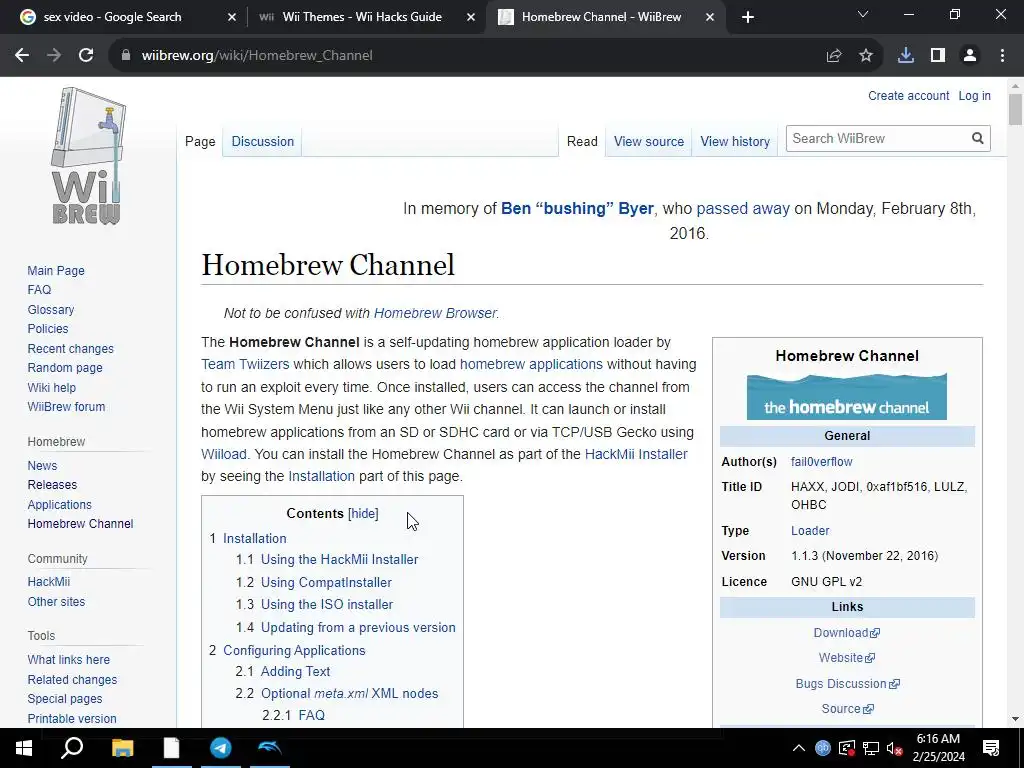Open the Discussion tab
This screenshot has width=1024, height=768.
(x=263, y=141)
